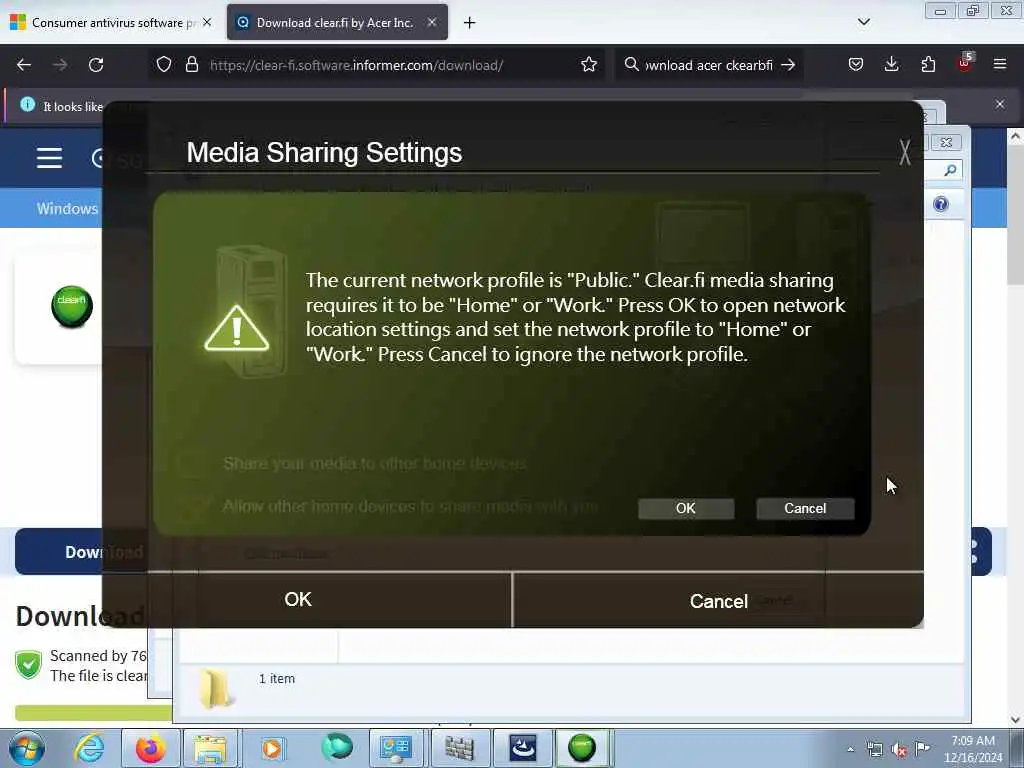Click the site security padlock icon
The height and width of the screenshot is (768, 1024).
point(191,65)
